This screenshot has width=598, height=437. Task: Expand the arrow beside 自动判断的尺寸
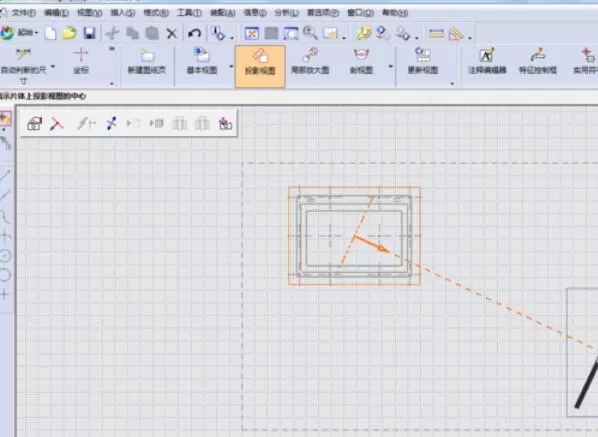pos(53,67)
